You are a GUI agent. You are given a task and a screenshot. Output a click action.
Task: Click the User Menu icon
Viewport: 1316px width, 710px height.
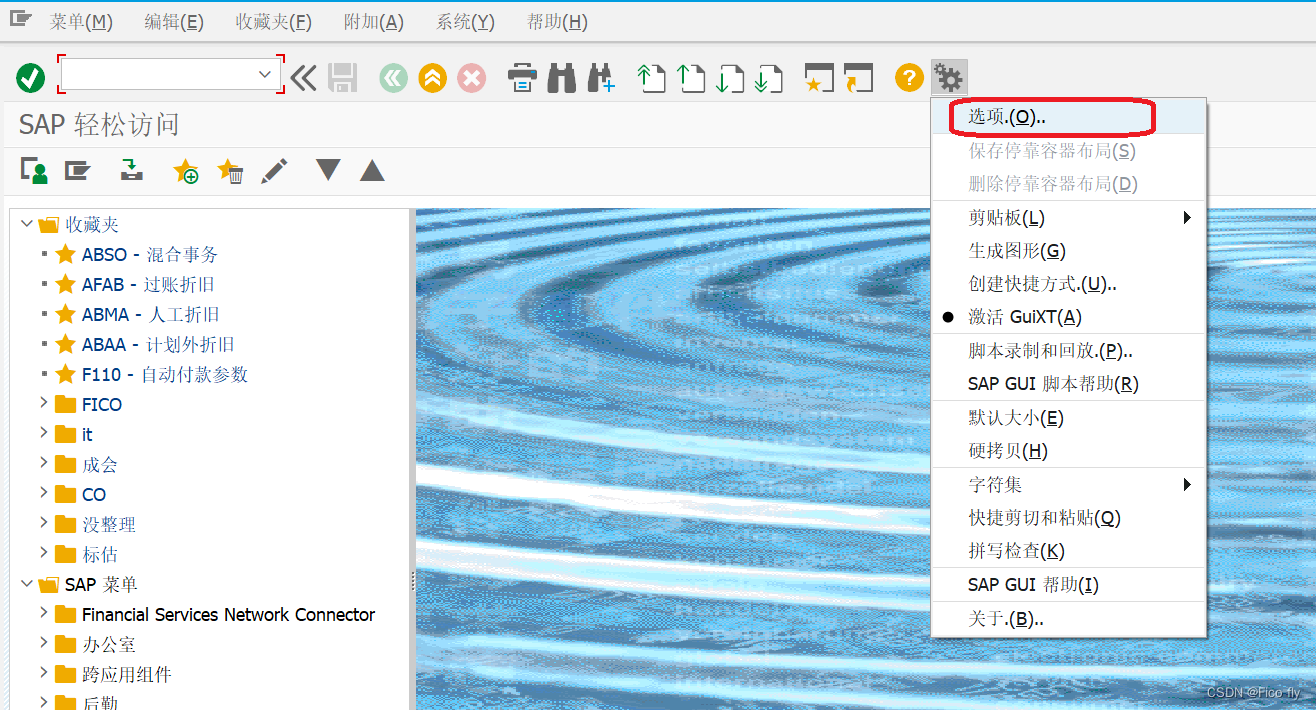[35, 171]
